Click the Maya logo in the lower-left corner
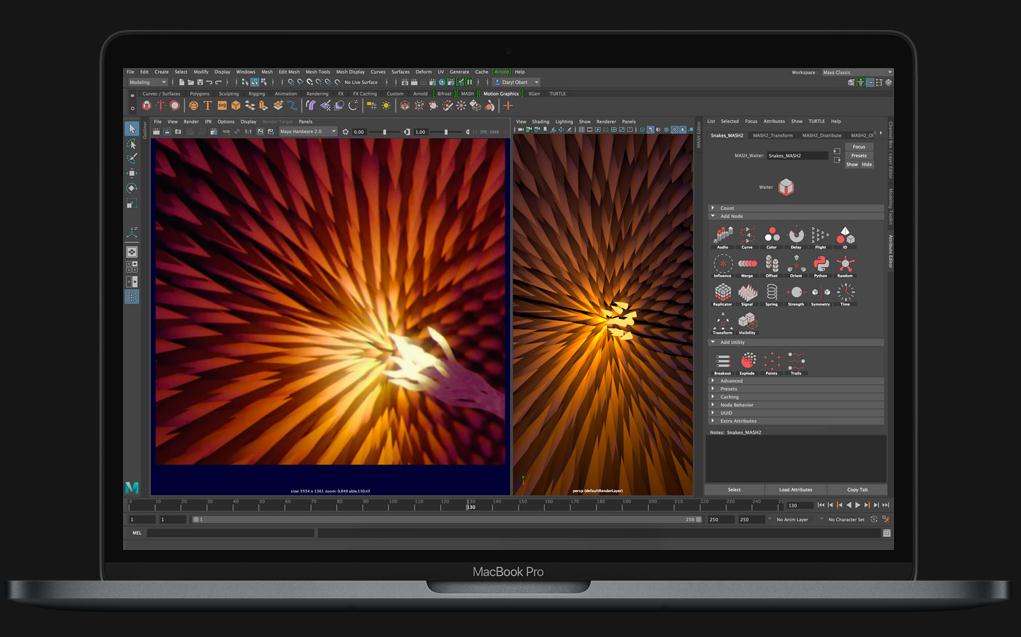 pos(132,487)
